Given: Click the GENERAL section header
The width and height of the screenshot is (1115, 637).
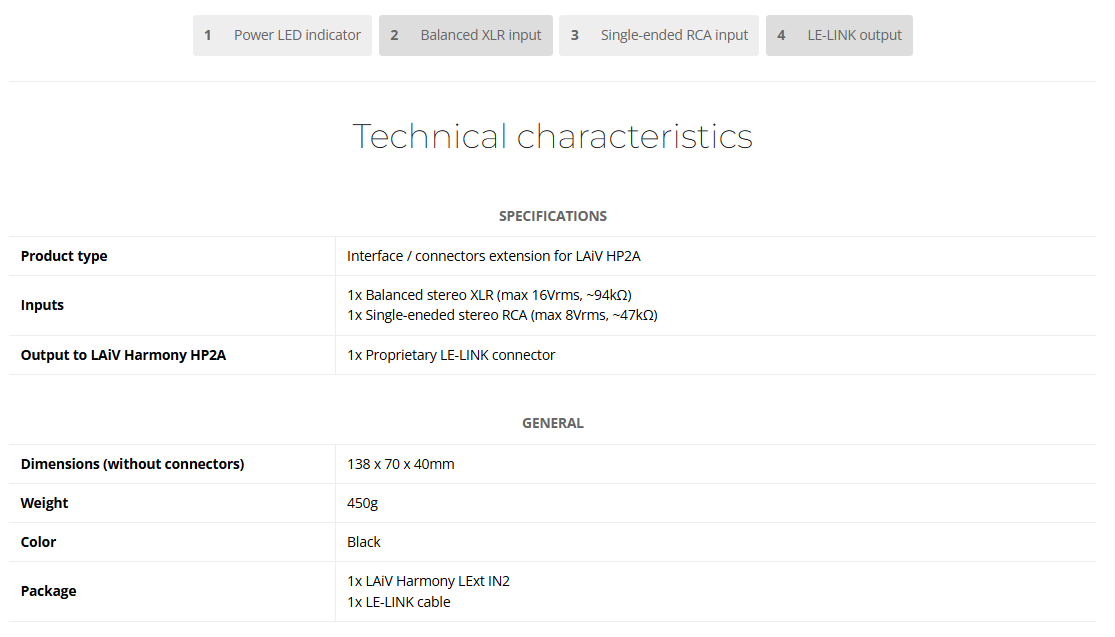Looking at the screenshot, I should pyautogui.click(x=553, y=423).
